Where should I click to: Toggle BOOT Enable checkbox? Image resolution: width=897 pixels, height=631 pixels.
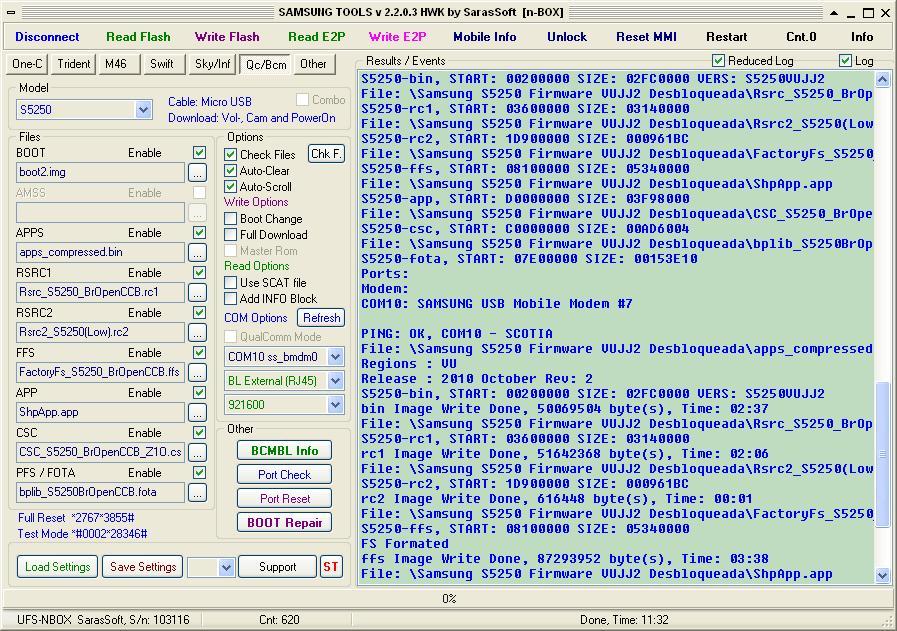pyautogui.click(x=199, y=153)
